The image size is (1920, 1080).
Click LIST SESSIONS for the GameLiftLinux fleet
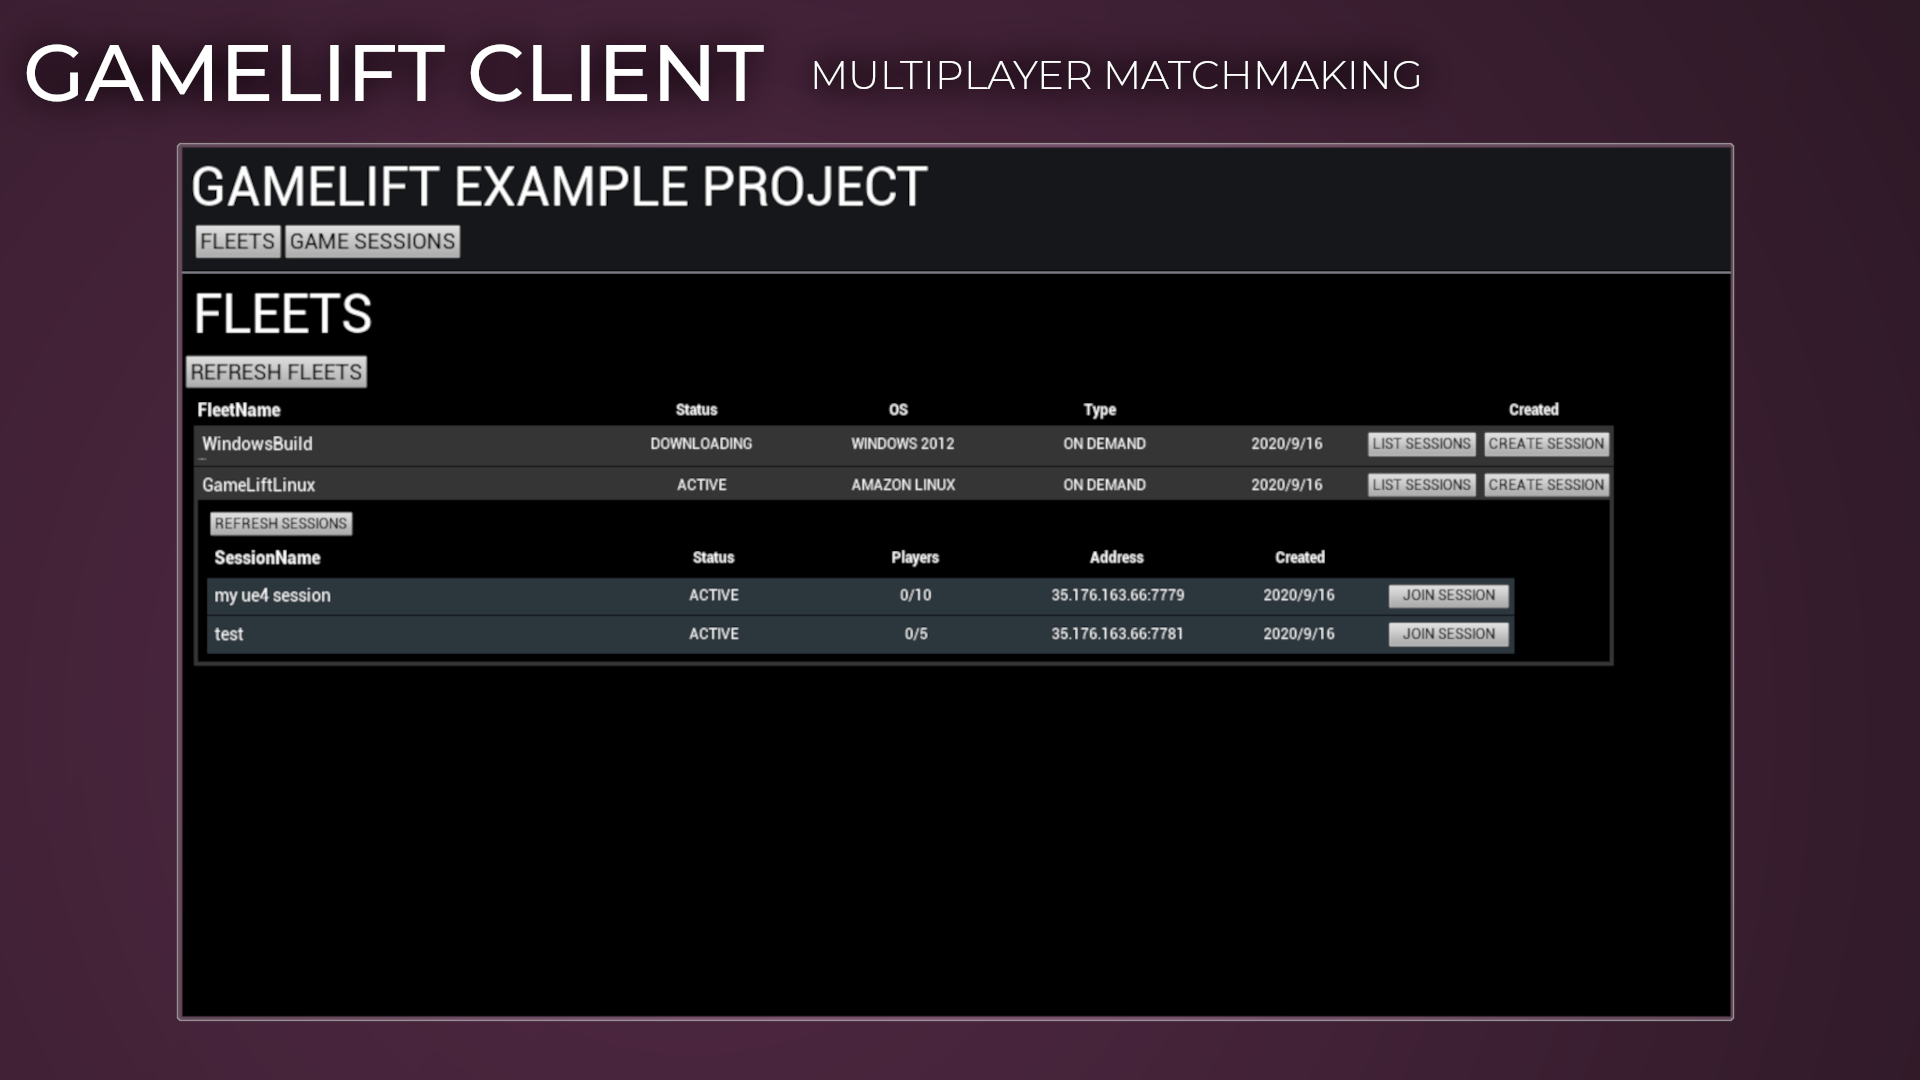1421,484
